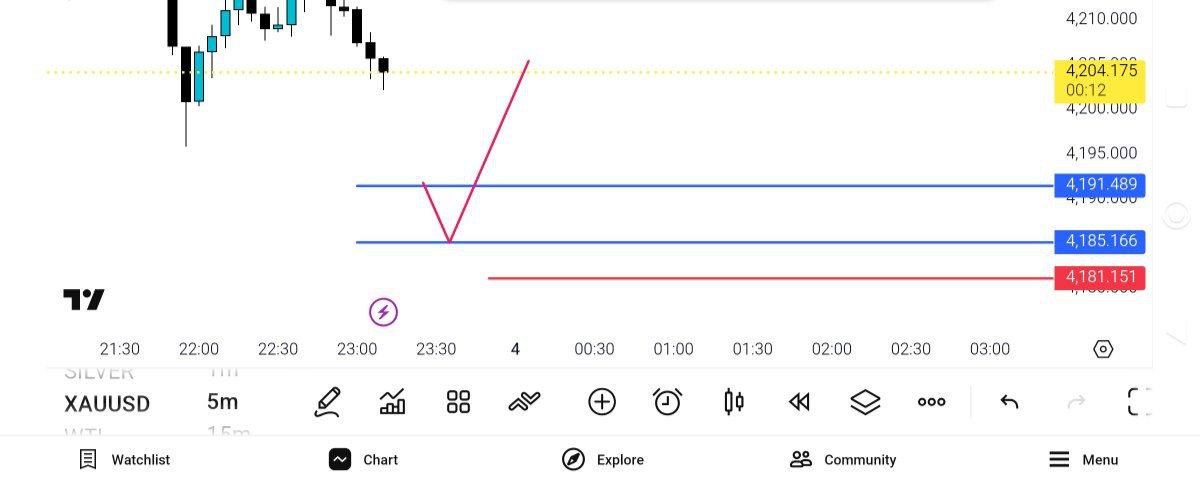Screen dimensions: 1200x484
Task: Open the layout grid icon
Action: click(x=458, y=402)
